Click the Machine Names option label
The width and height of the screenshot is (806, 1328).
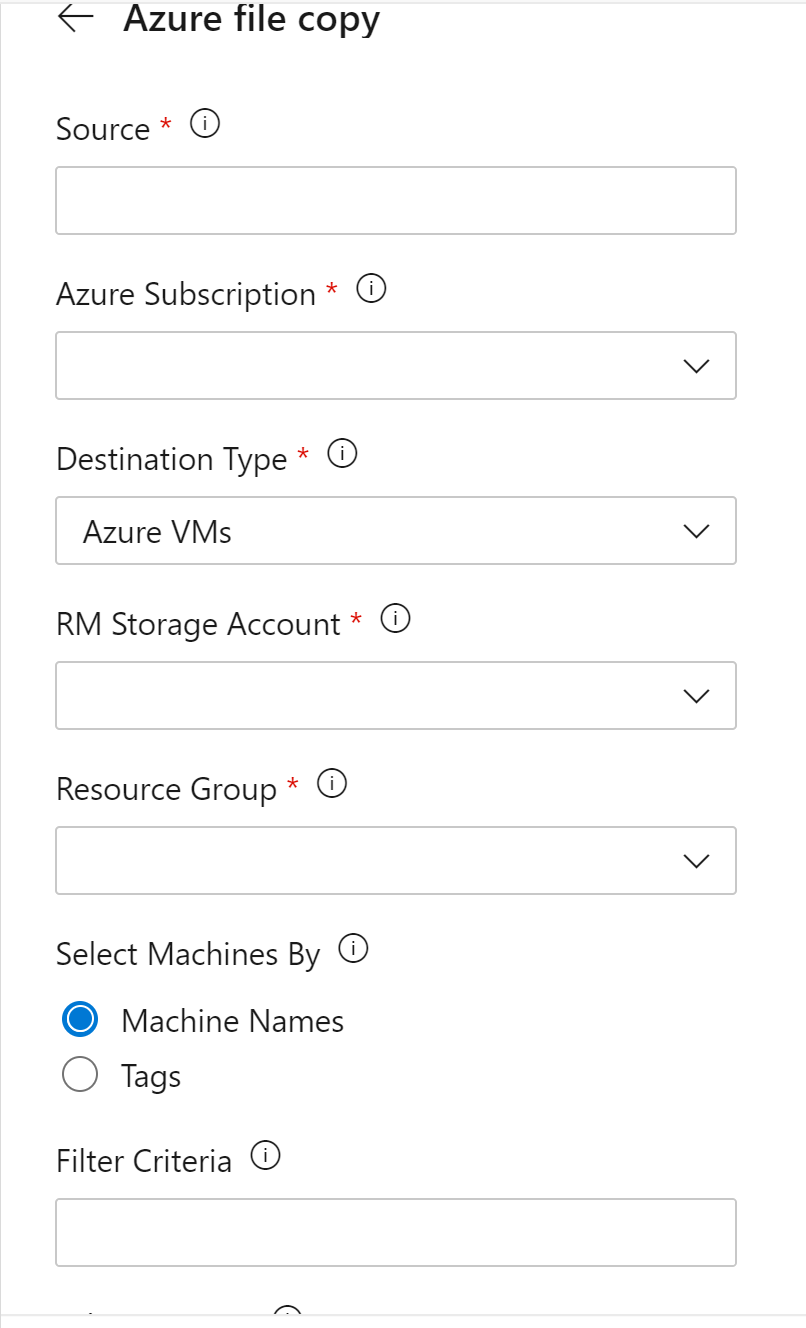[x=232, y=1021]
